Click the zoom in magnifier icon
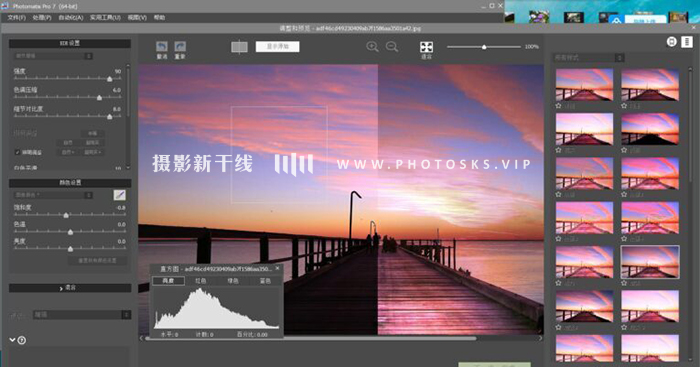 (372, 46)
